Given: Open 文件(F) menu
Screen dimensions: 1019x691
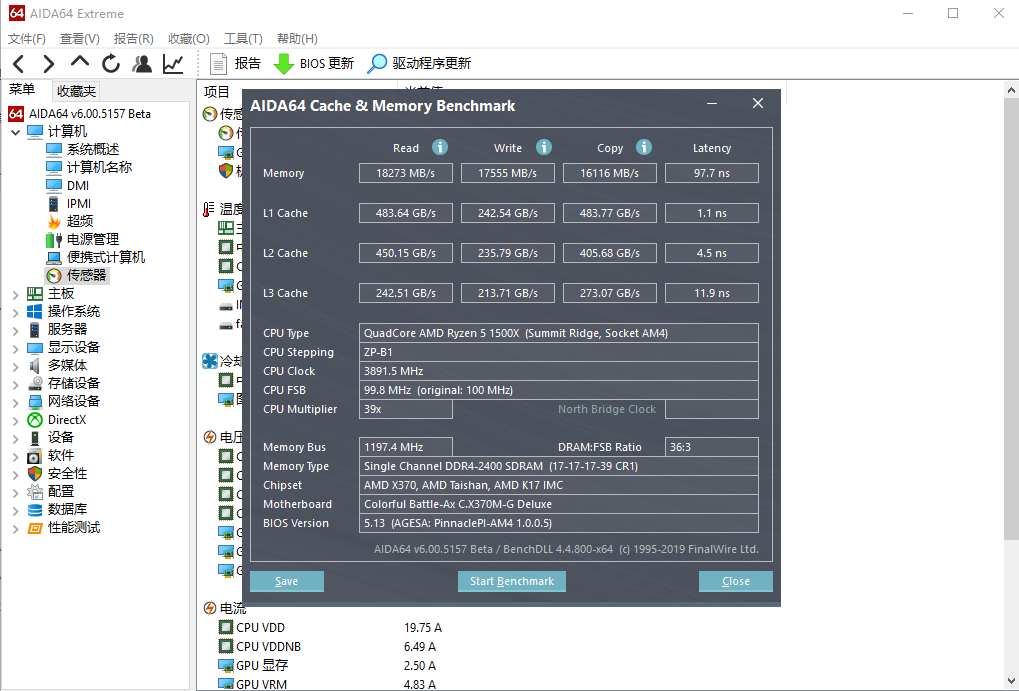Looking at the screenshot, I should (27, 39).
